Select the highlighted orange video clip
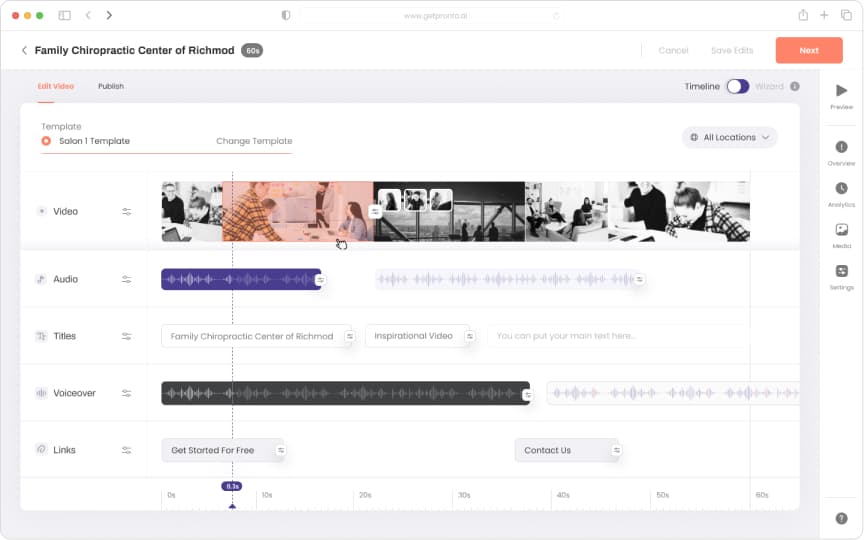Screen dimensions: 864x540 [x=298, y=212]
